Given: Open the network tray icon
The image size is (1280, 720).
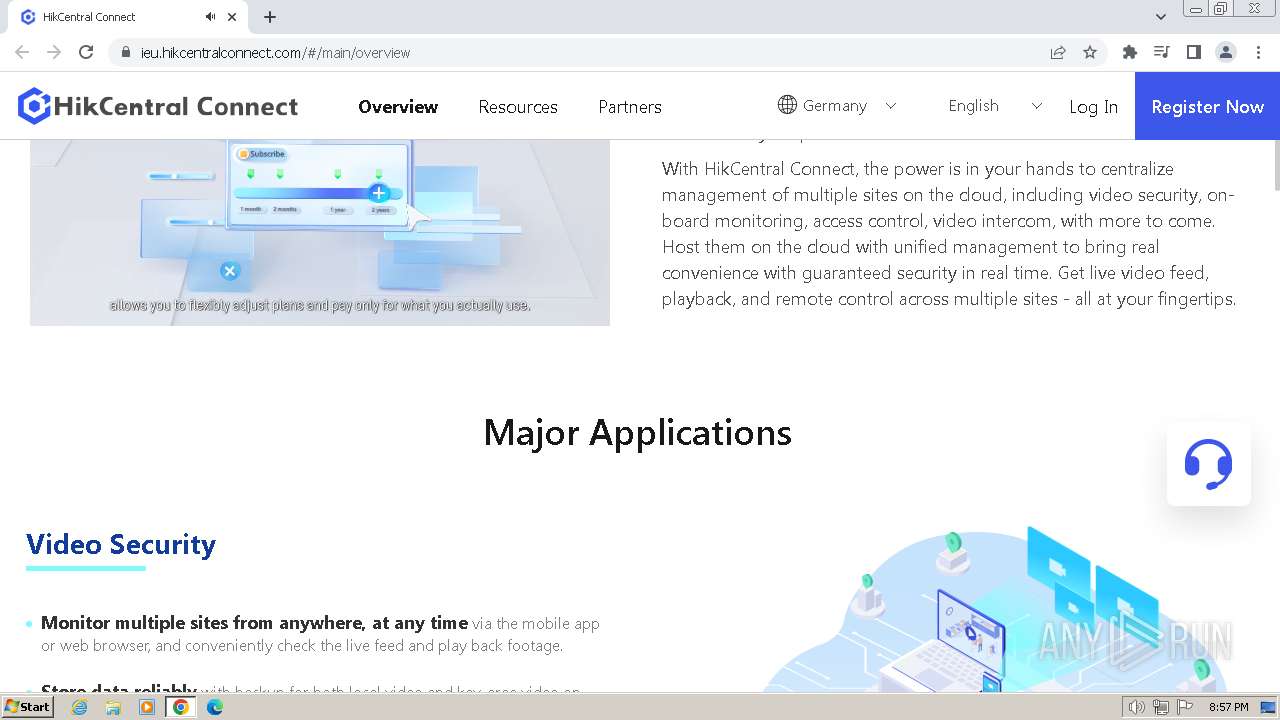Looking at the screenshot, I should tap(1161, 707).
